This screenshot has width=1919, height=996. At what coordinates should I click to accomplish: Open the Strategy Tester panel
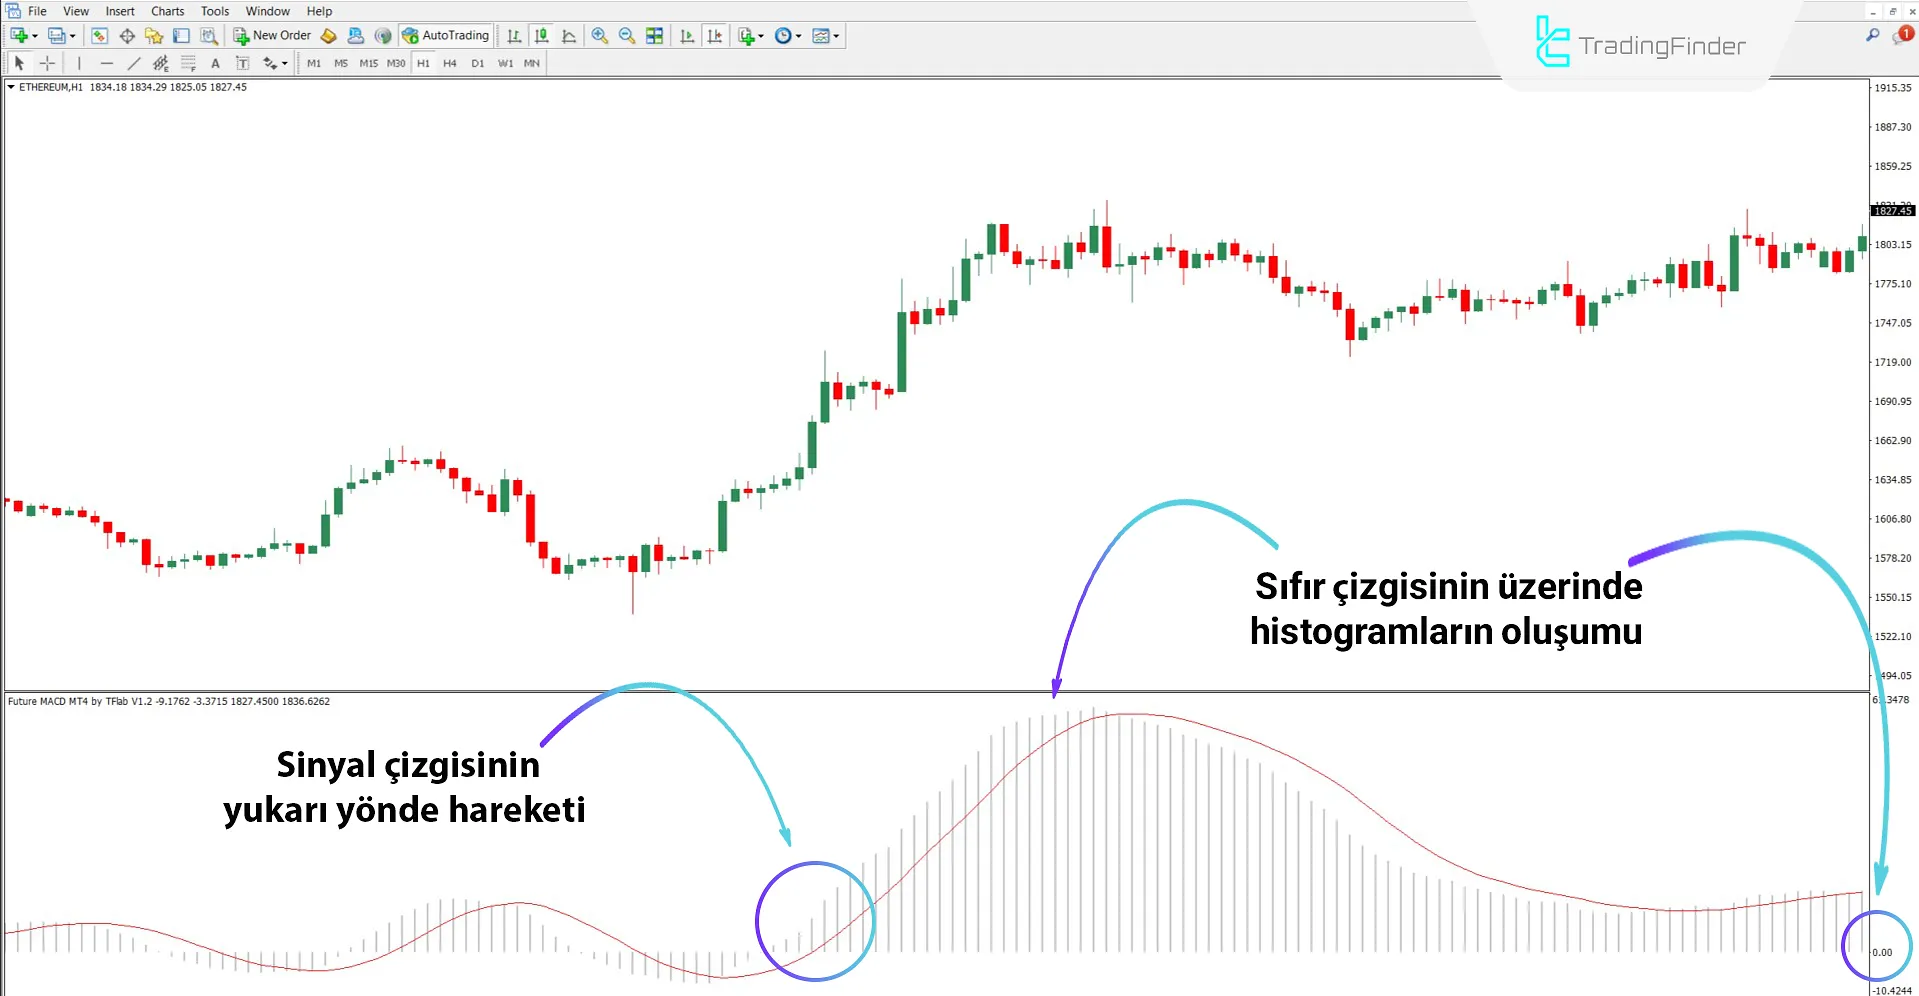(x=209, y=35)
